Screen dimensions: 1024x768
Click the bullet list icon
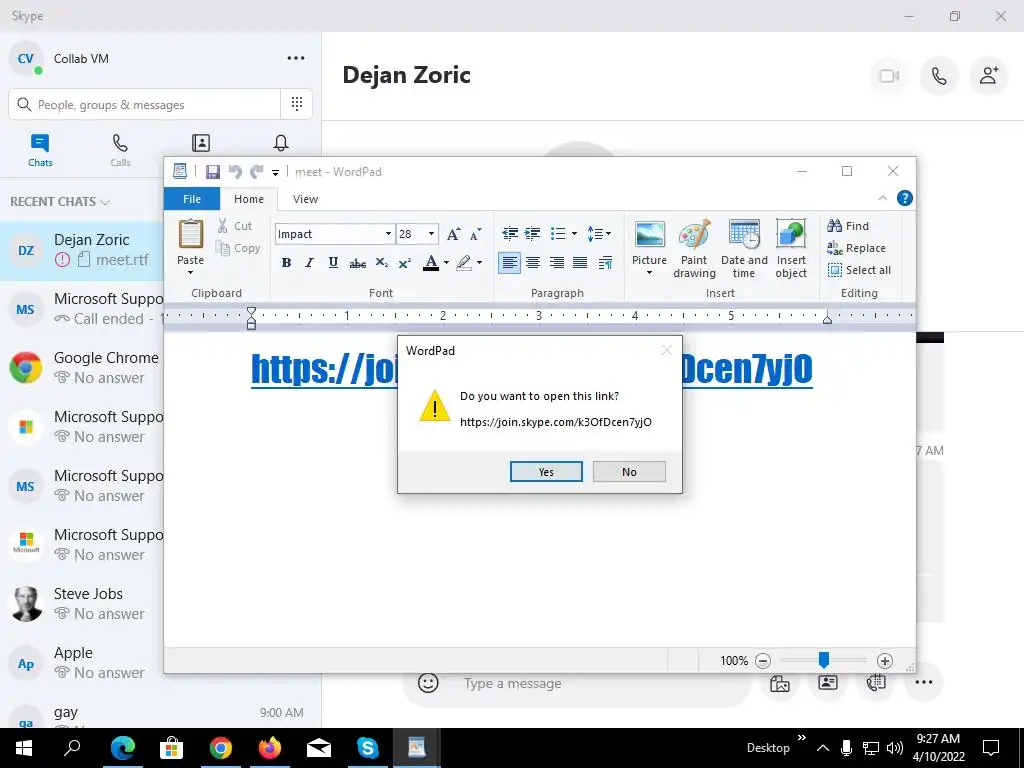(x=558, y=233)
